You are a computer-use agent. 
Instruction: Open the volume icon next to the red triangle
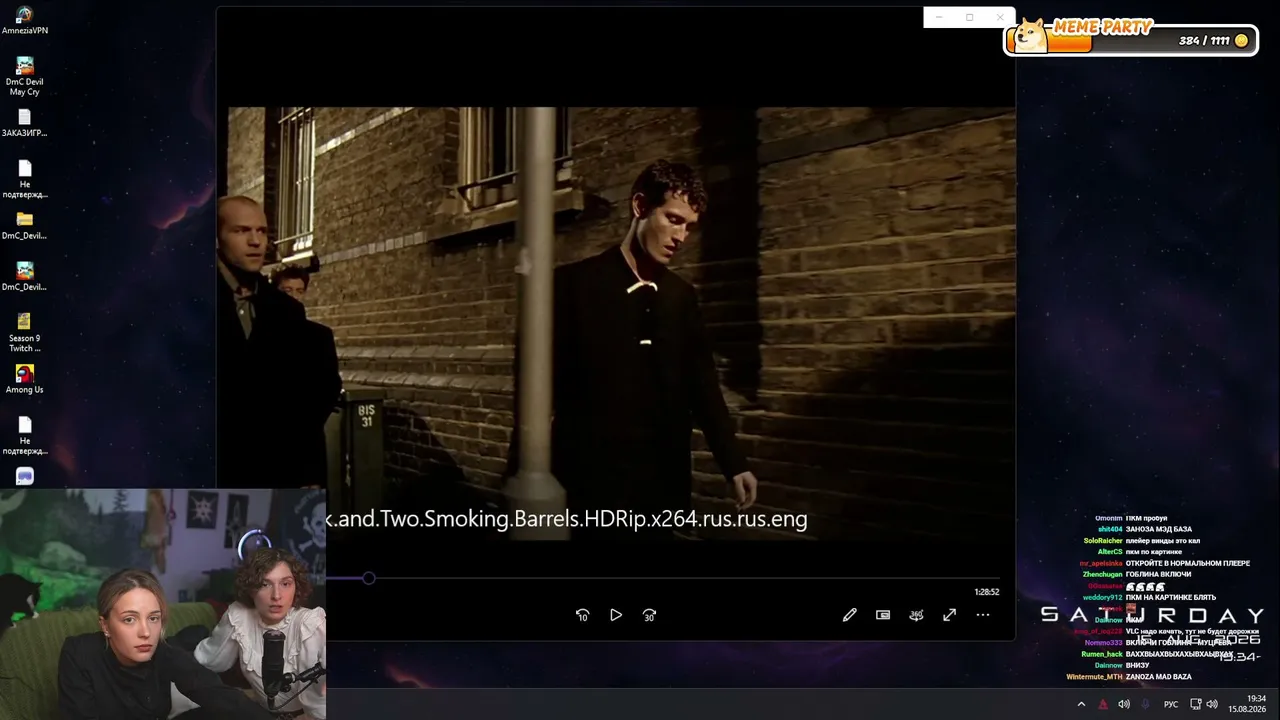(1124, 704)
